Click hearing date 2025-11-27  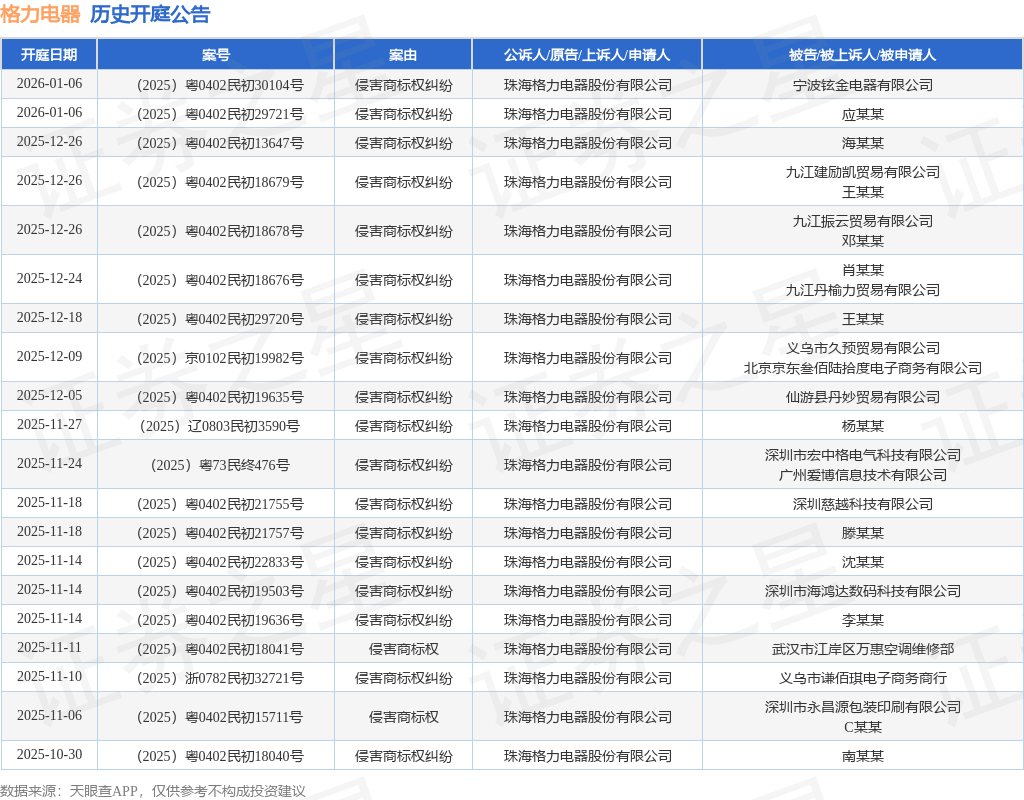[x=49, y=424]
